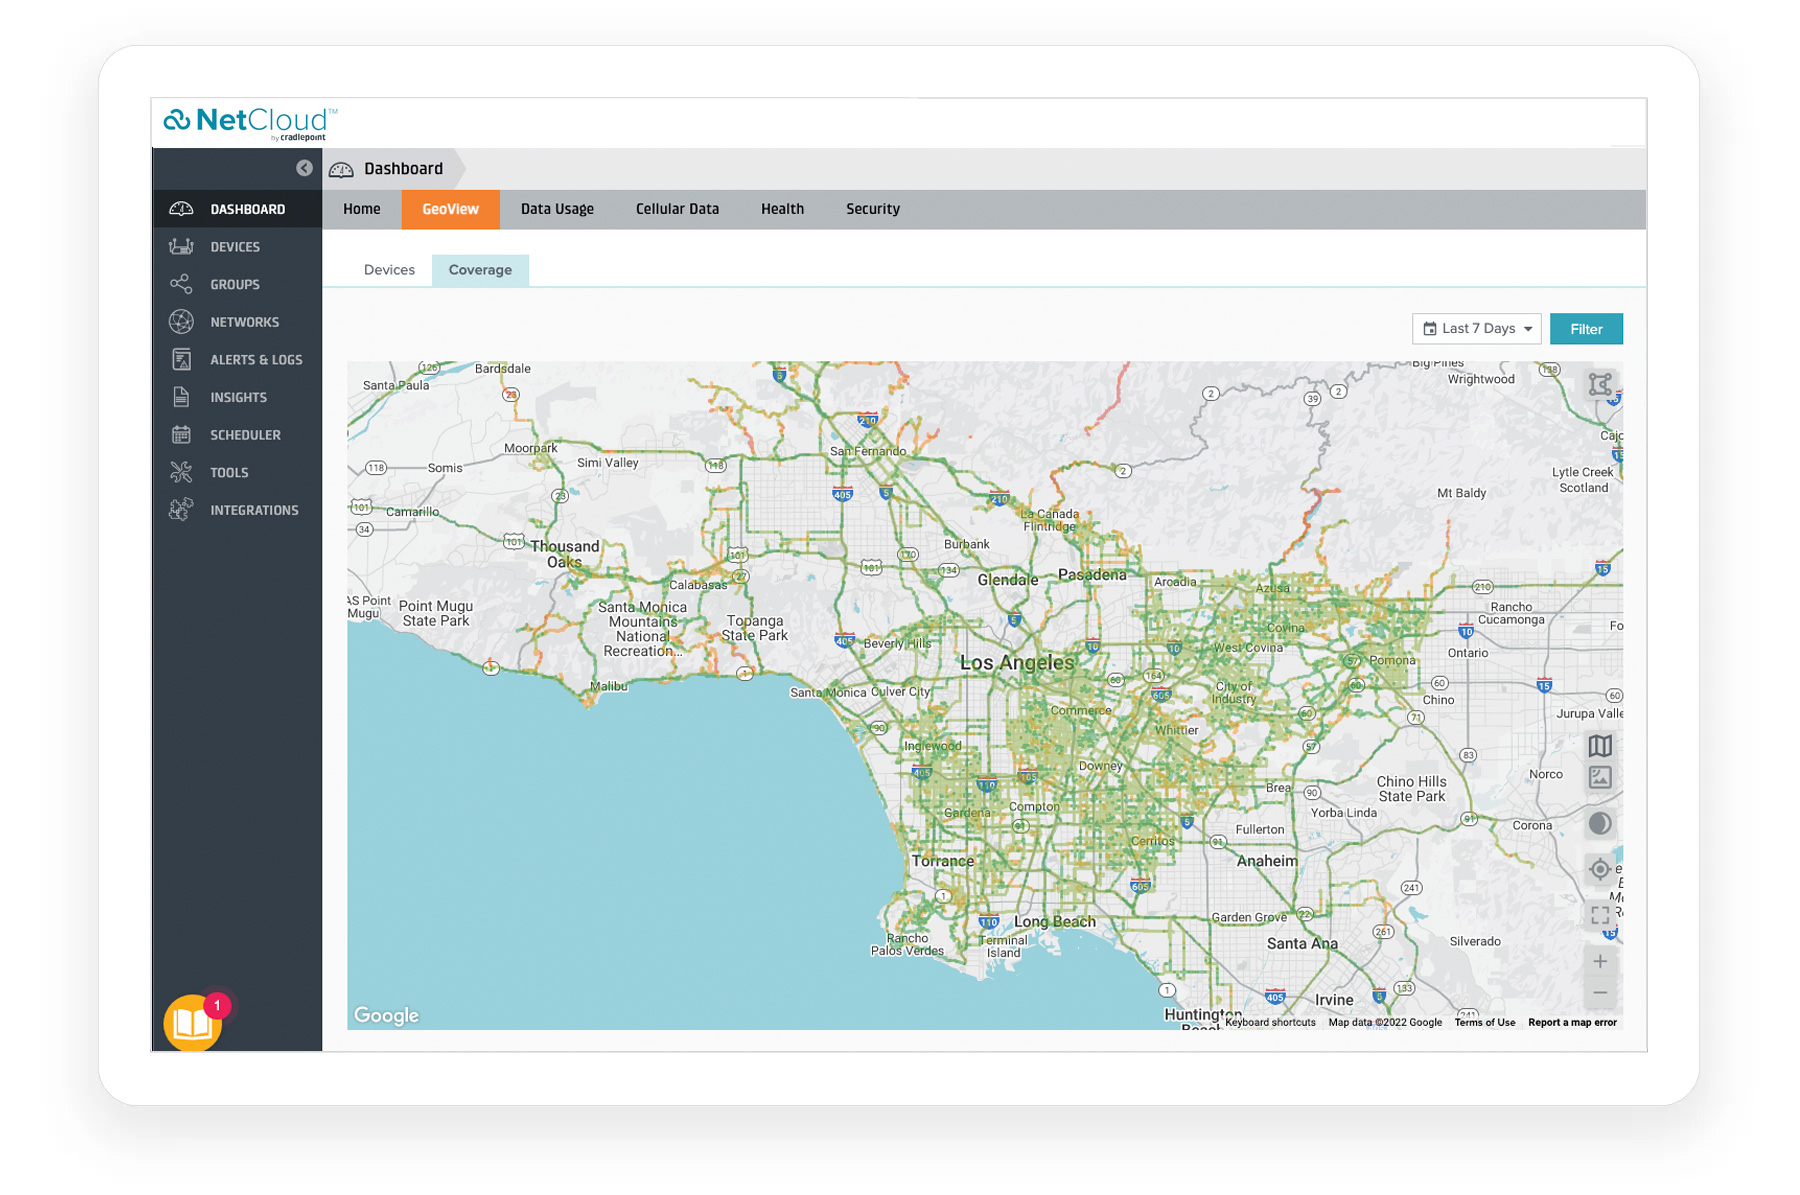Center map on my location icon
This screenshot has width=1800, height=1195.
(x=1600, y=869)
